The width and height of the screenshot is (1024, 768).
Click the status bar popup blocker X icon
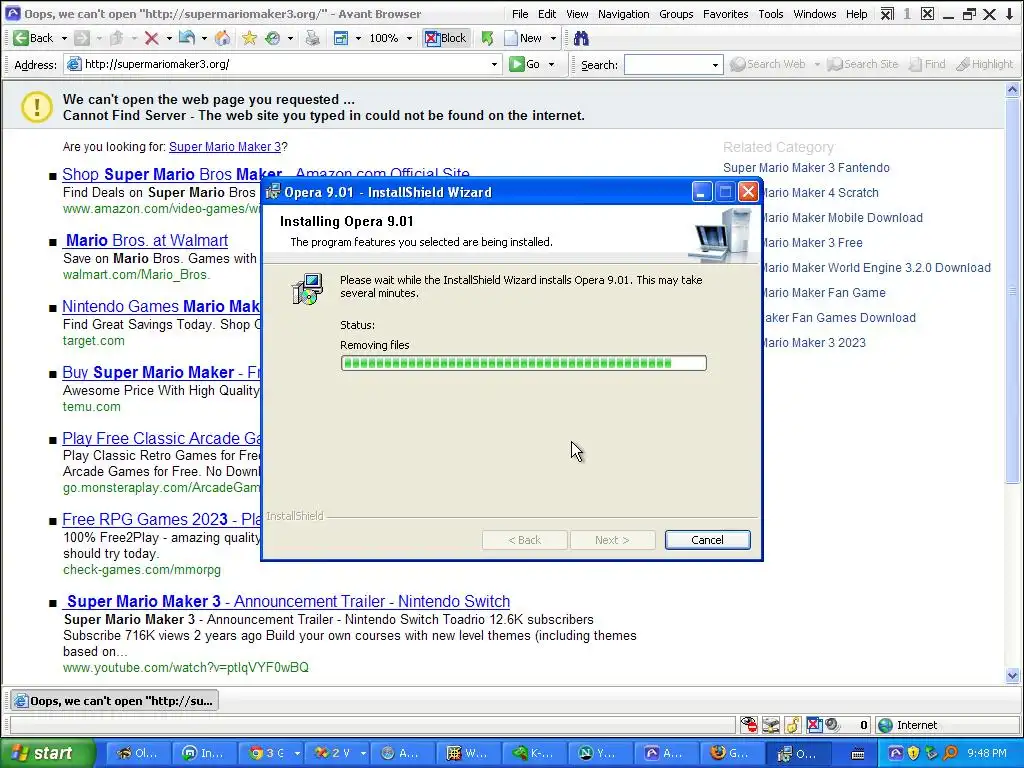pos(814,725)
